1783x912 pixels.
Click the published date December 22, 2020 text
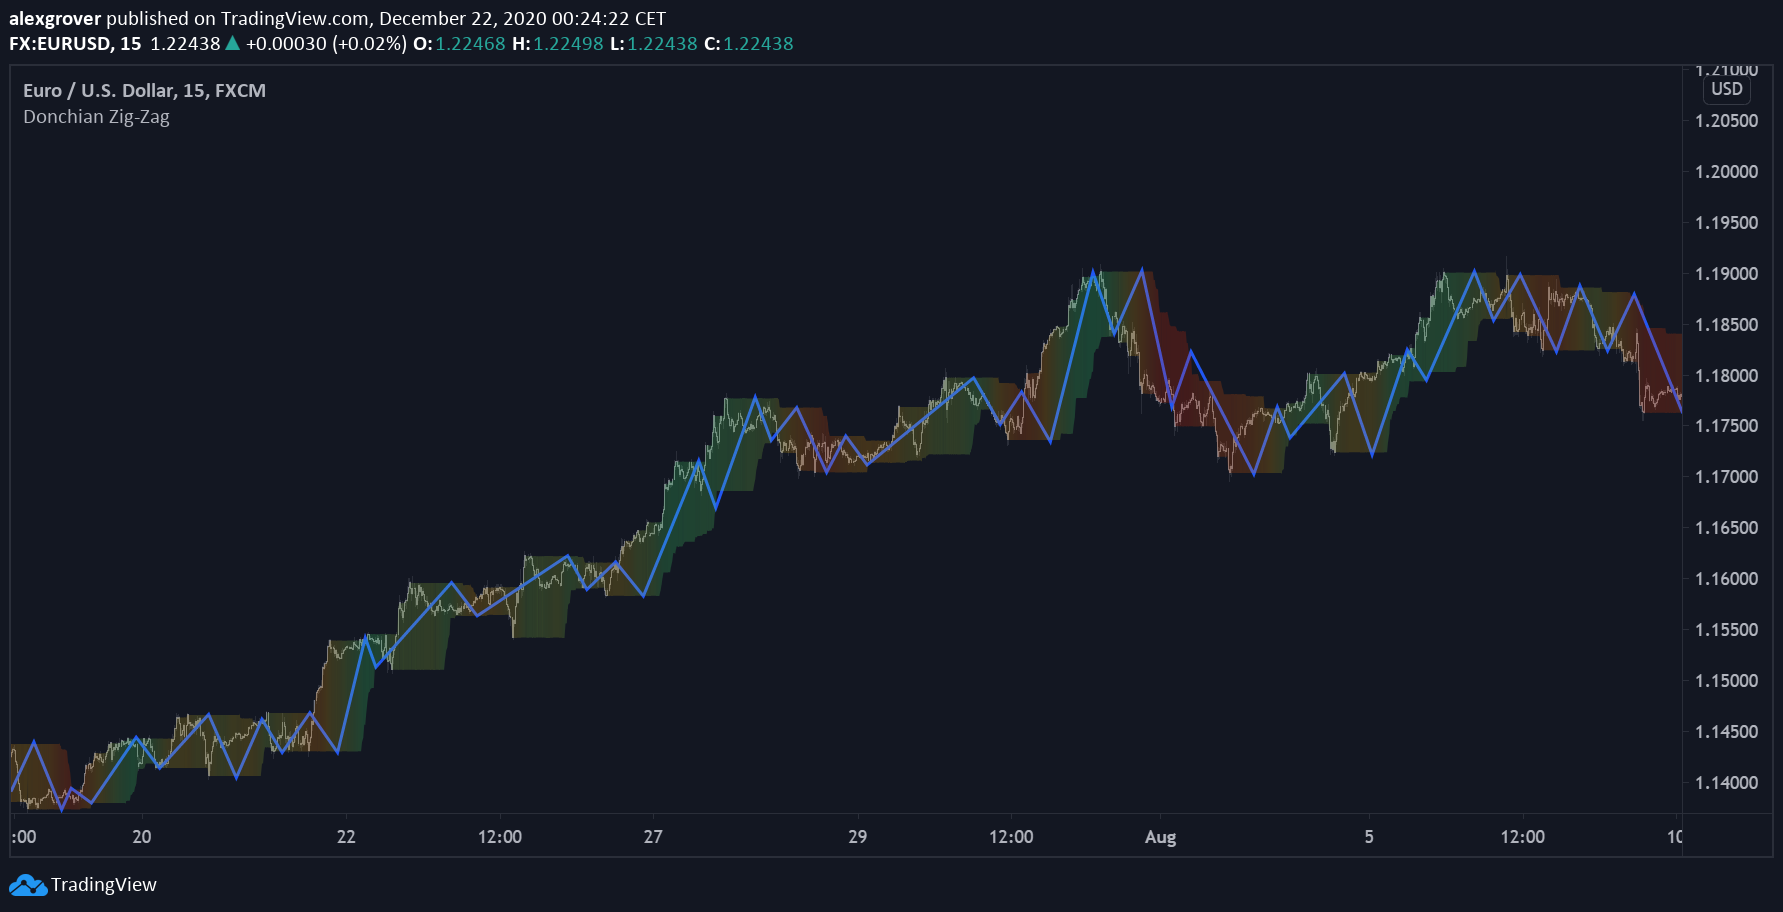tap(463, 19)
